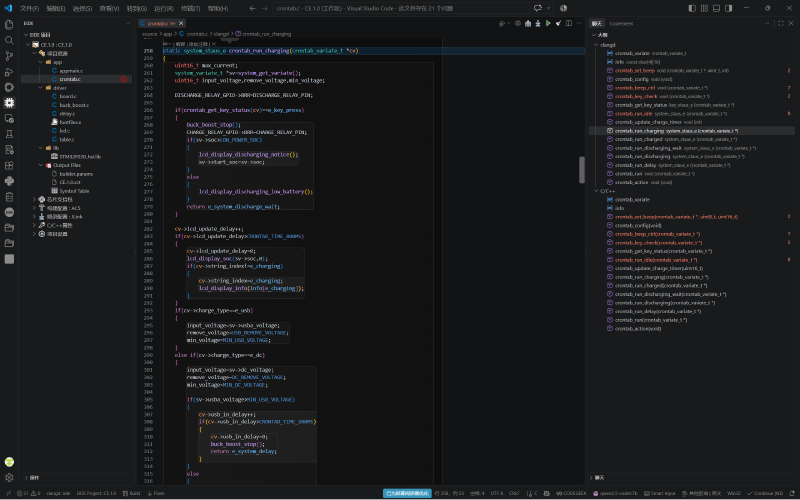Click the split editor icon
This screenshot has width=800, height=500.
[569, 23]
